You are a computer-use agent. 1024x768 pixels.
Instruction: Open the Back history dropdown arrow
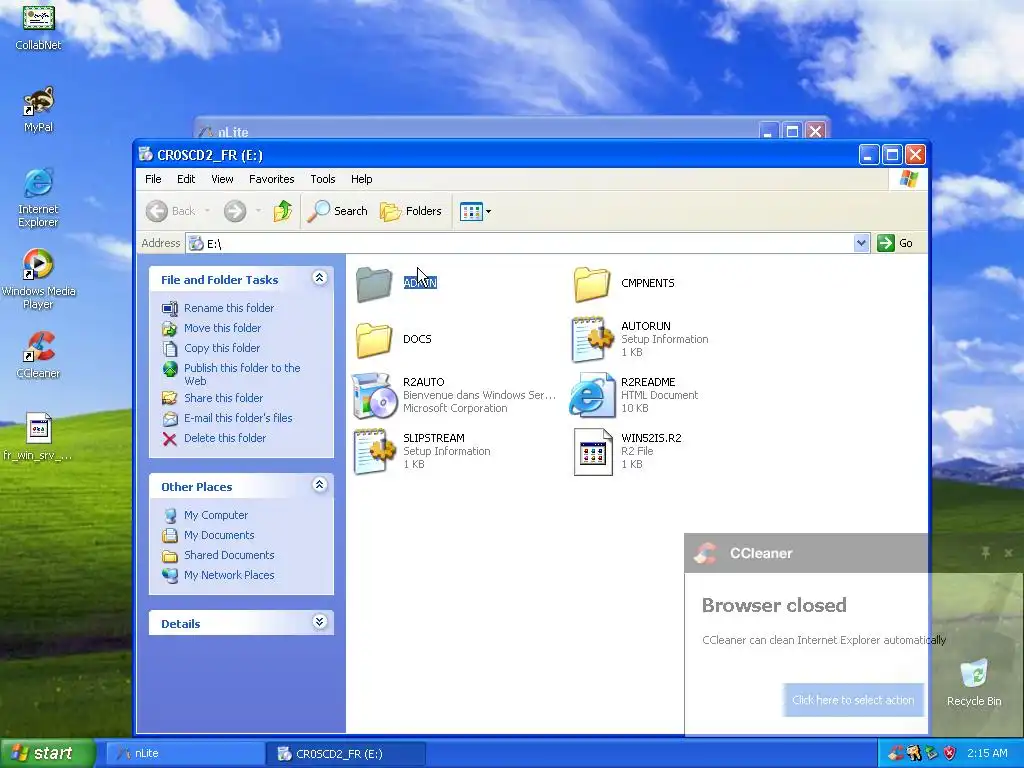208,211
